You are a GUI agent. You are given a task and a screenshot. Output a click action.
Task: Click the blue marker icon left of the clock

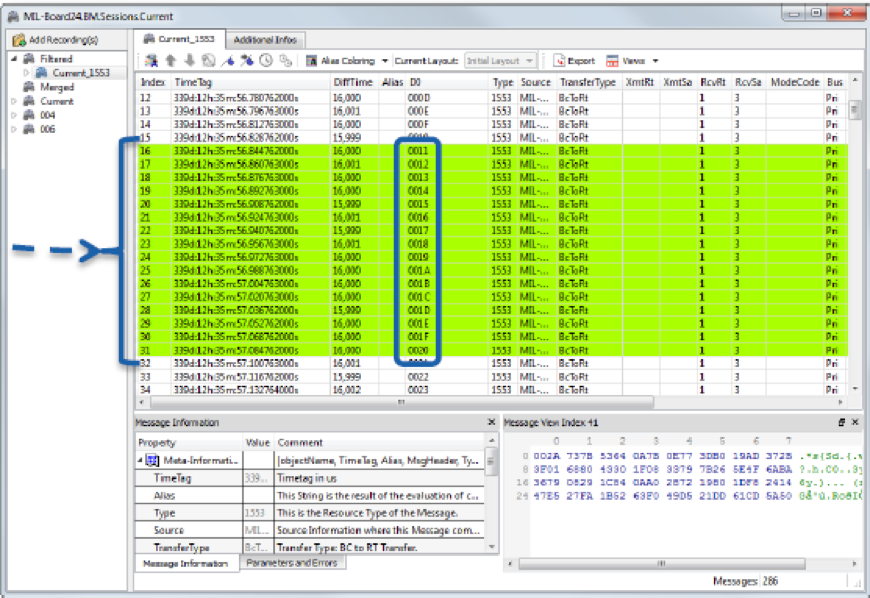coord(247,60)
